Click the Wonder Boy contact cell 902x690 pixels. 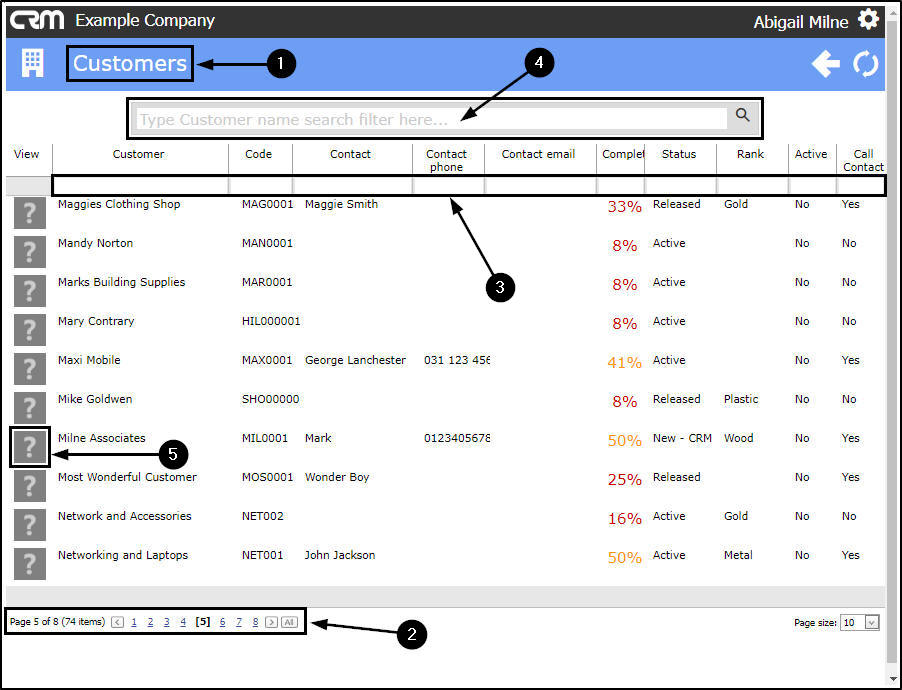pyautogui.click(x=337, y=477)
